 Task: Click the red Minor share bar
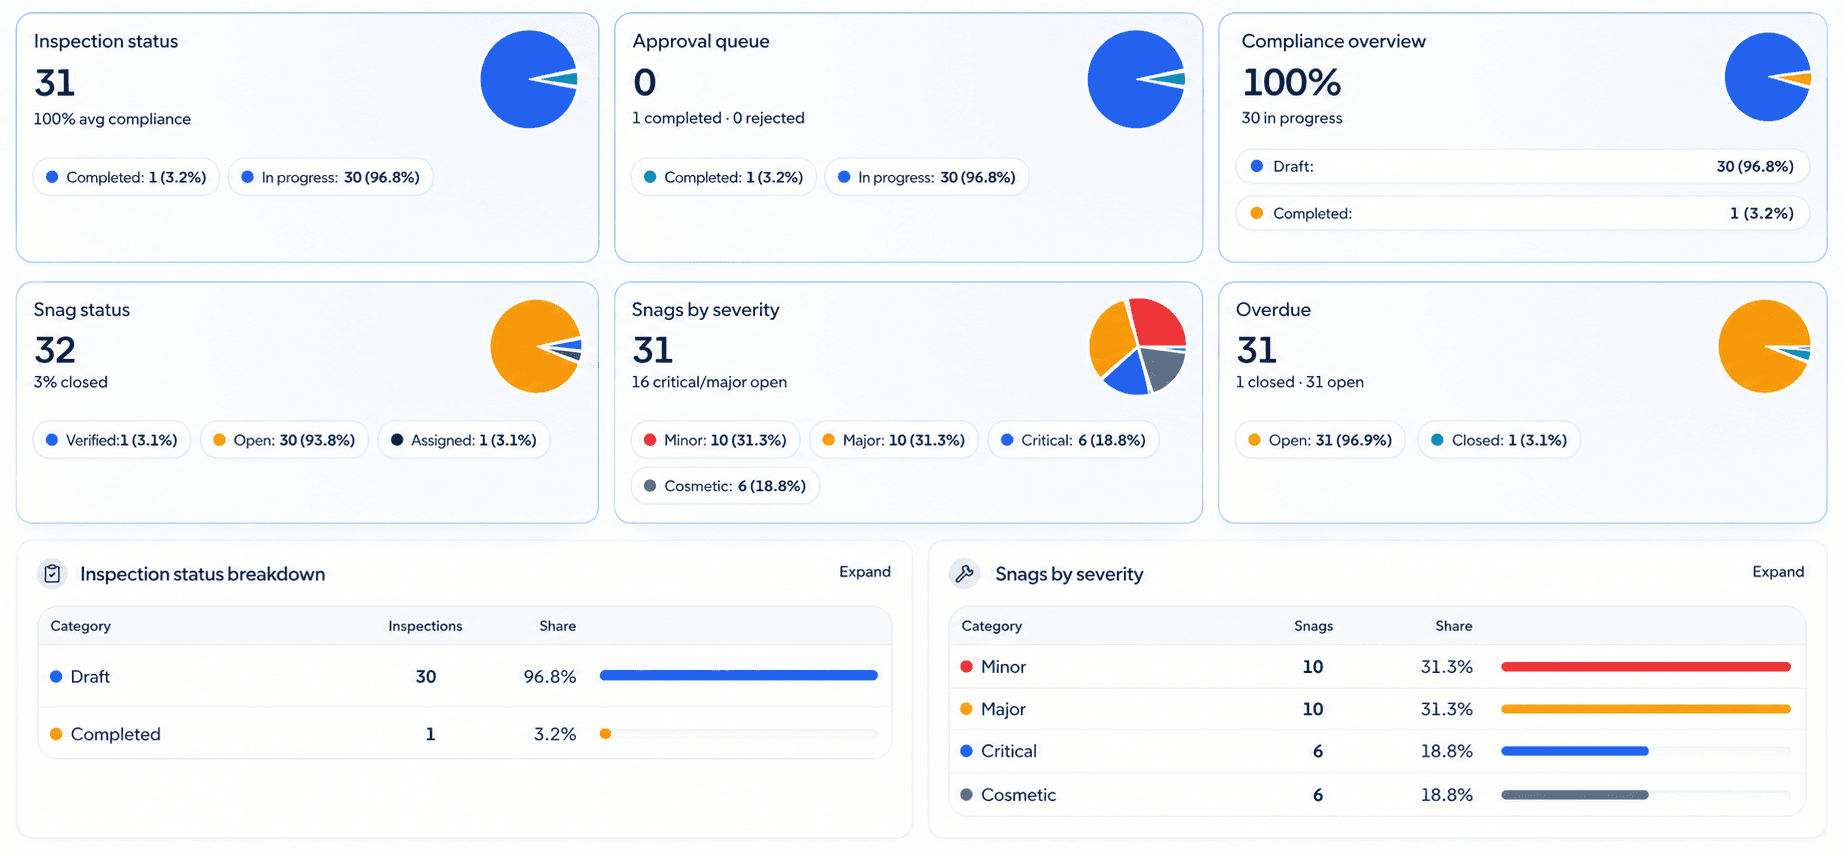(1646, 667)
